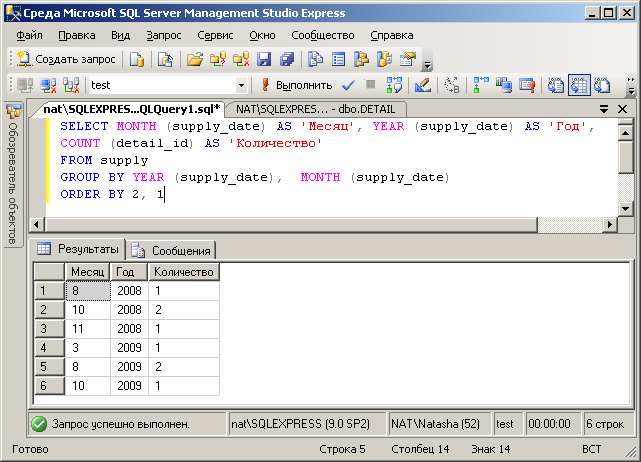
Task: Select row header 3 in results grid
Action: pyautogui.click(x=49, y=329)
